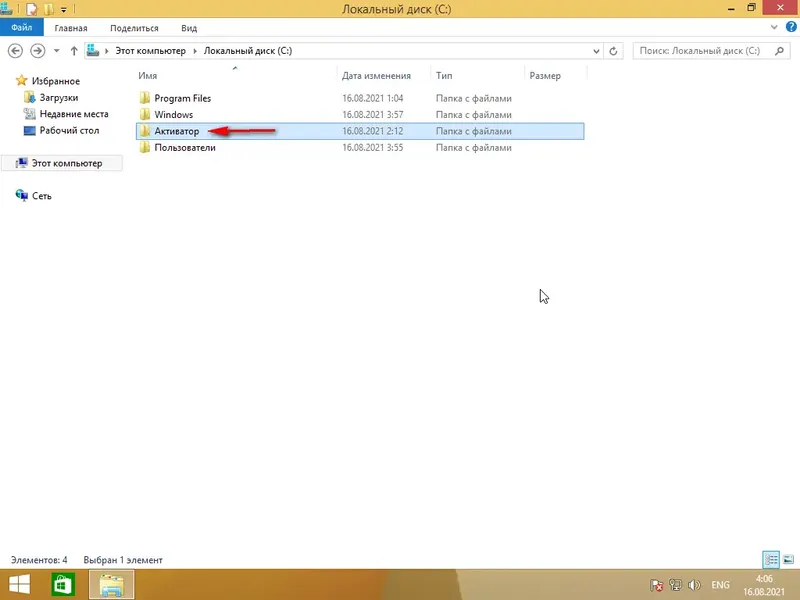Image resolution: width=800 pixels, height=600 pixels.
Task: Select Избранное in the navigation pane
Action: (56, 81)
